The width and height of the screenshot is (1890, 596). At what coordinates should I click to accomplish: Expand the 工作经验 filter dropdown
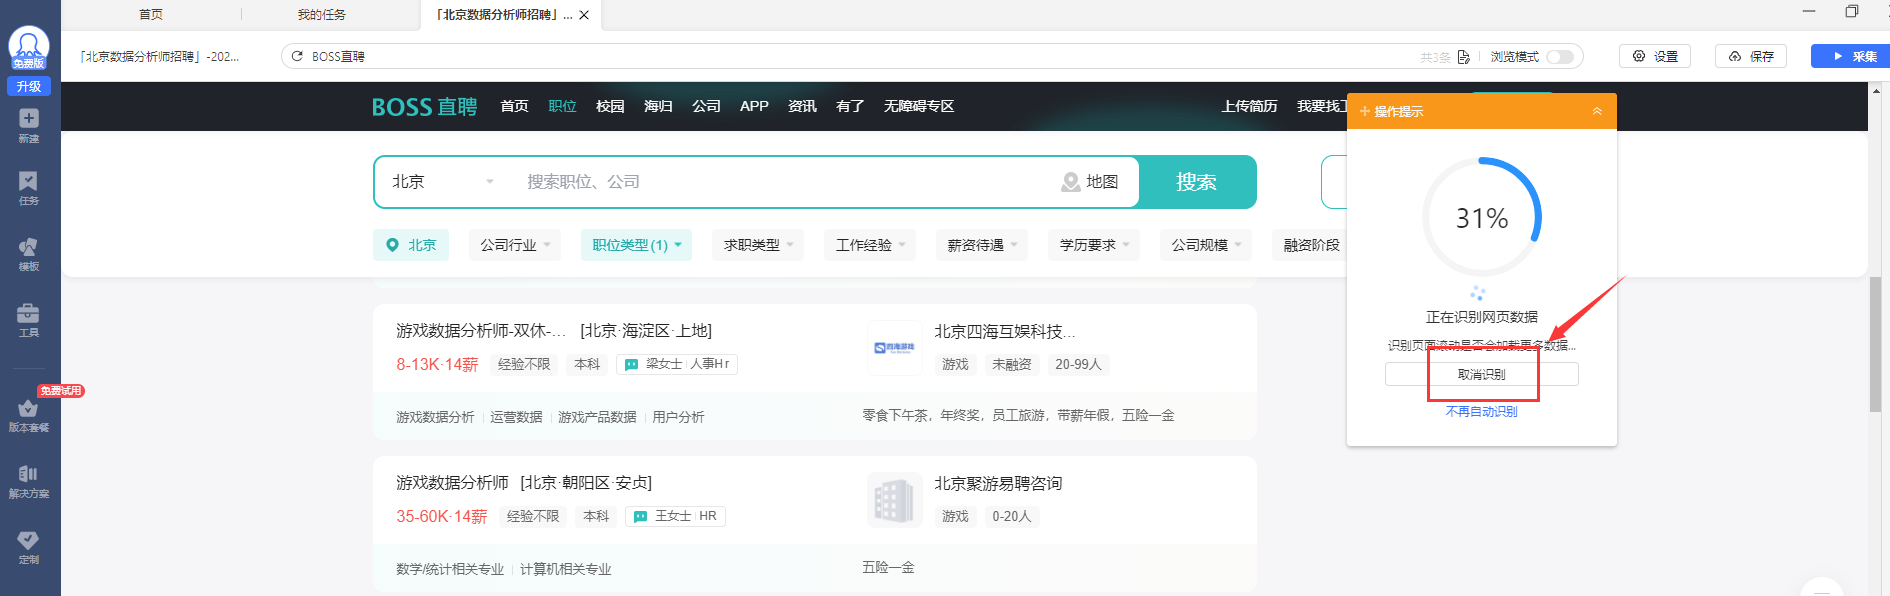point(870,245)
